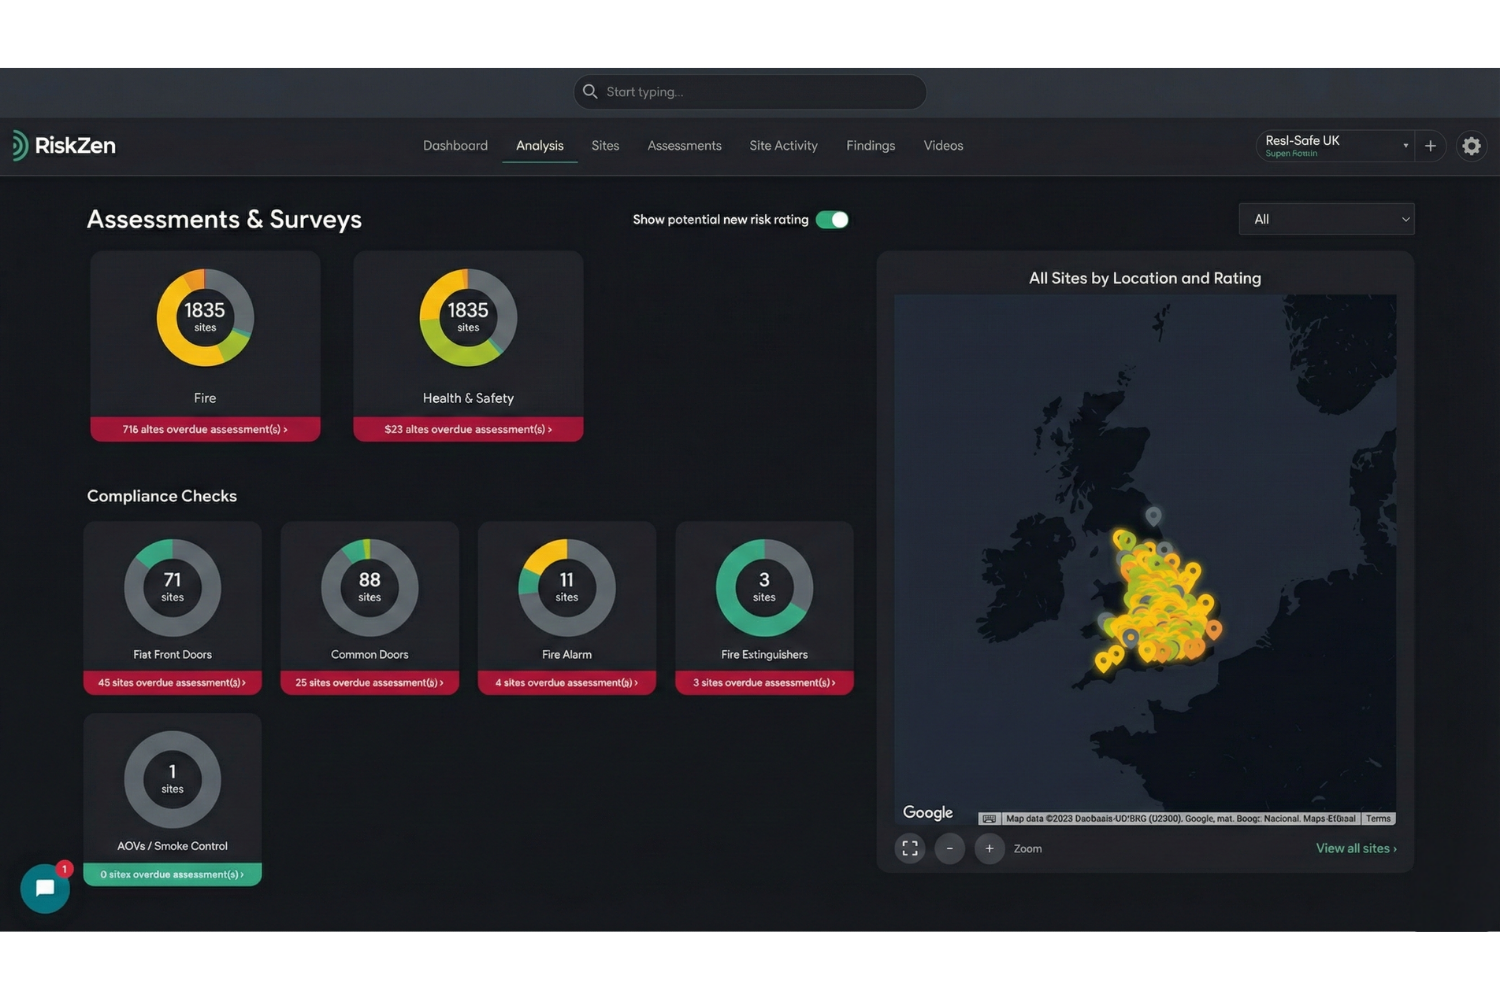1500x1000 pixels.
Task: Click the Google logo on the map
Action: tap(928, 812)
